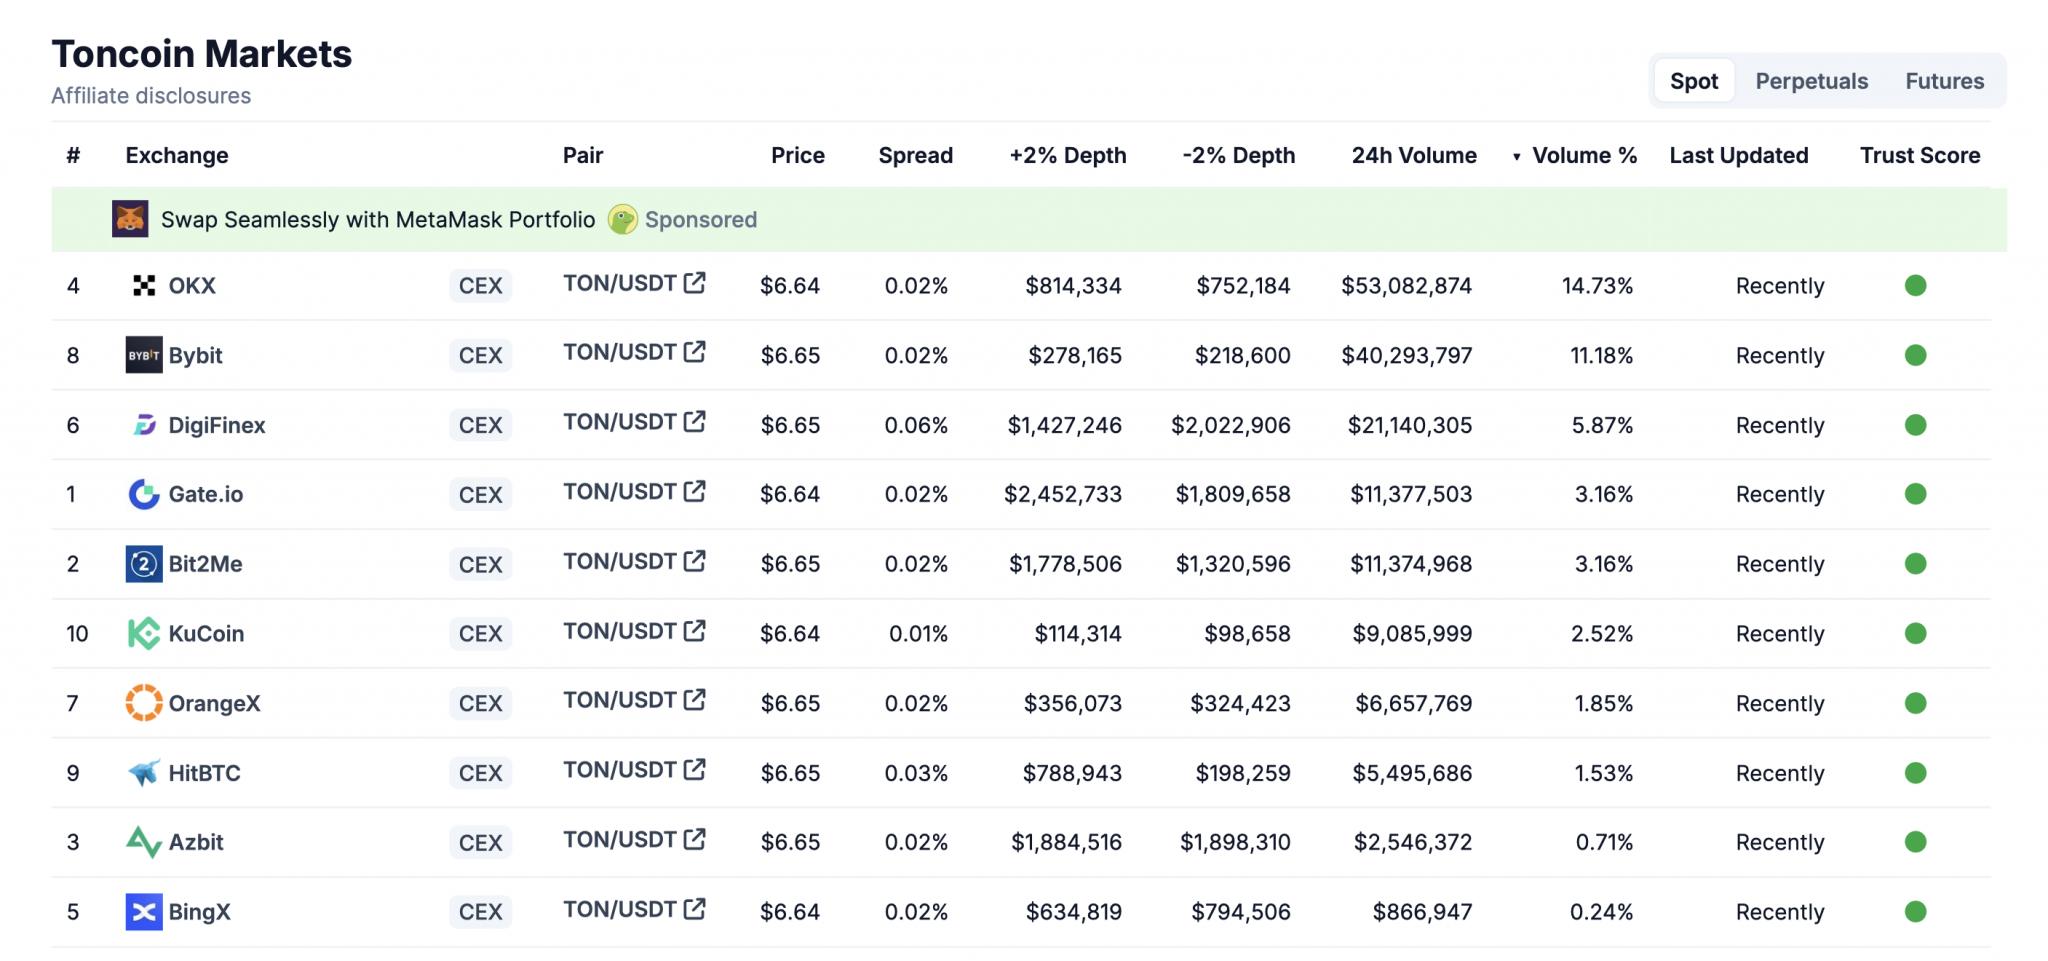
Task: Open external link icon in OKX row
Action: click(x=695, y=283)
